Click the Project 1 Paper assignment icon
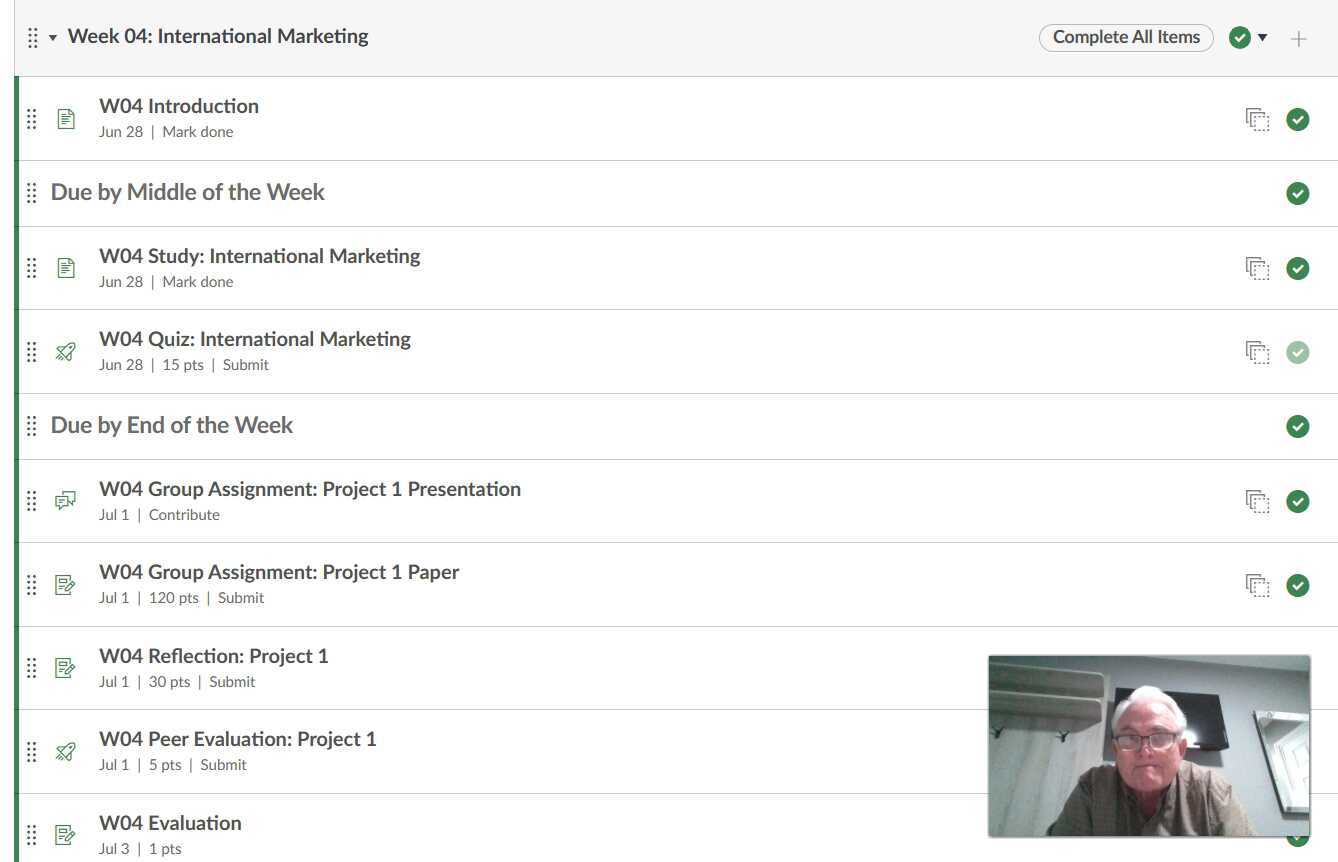Image resolution: width=1338 pixels, height=862 pixels. tap(66, 585)
